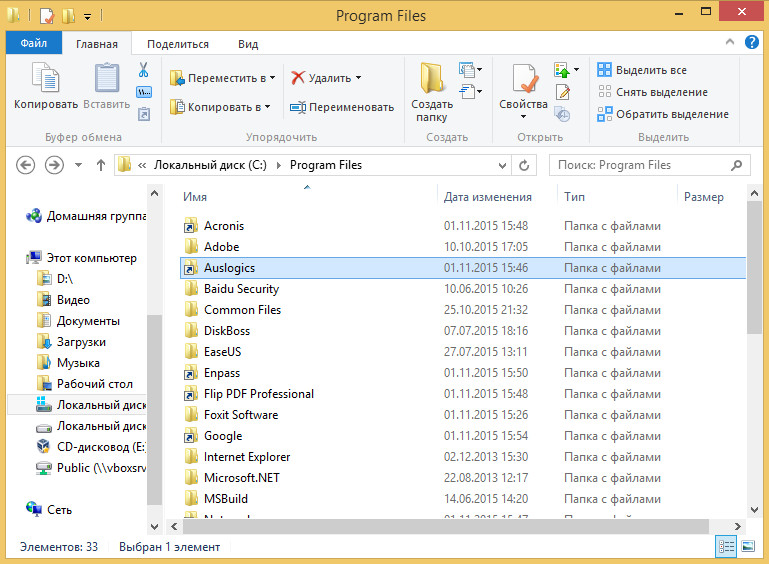769x564 pixels.
Task: Open the Easy access dropdown icon
Action: tap(470, 92)
